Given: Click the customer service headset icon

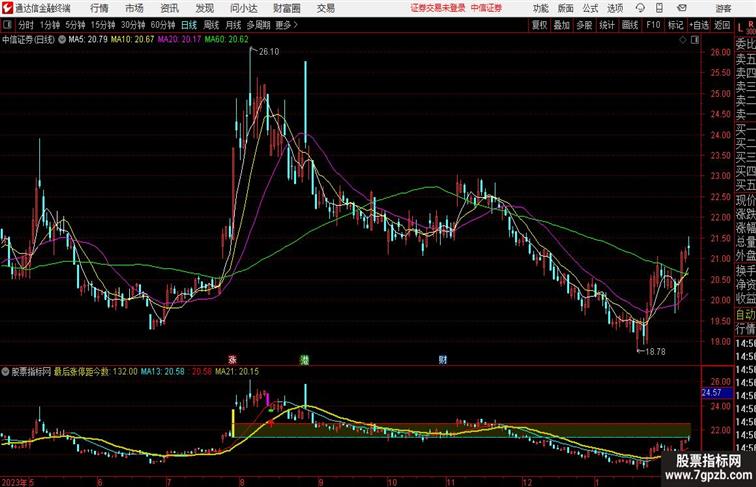Looking at the screenshot, I should [x=640, y=8].
